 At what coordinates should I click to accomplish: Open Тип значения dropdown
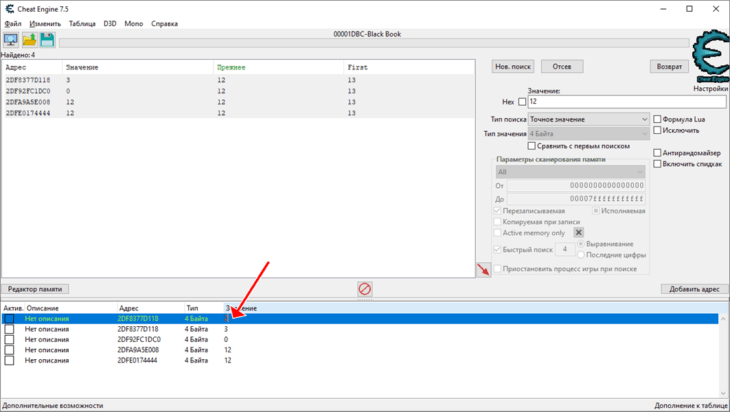coord(588,134)
